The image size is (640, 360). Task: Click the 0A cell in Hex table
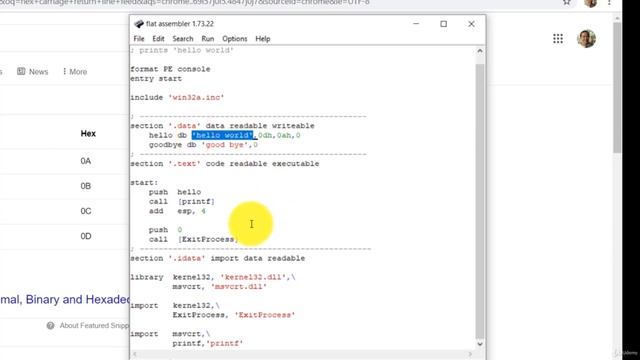86,161
